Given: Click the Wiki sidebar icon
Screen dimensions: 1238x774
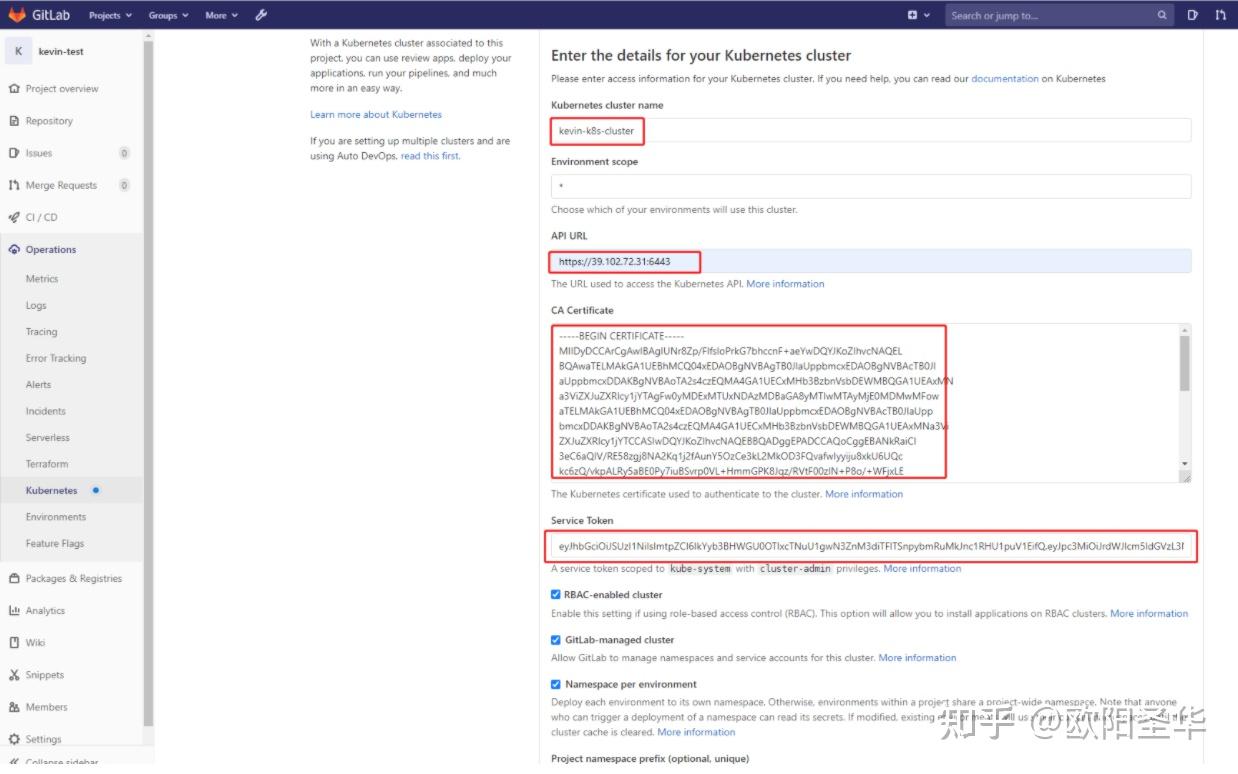Looking at the screenshot, I should coord(35,642).
